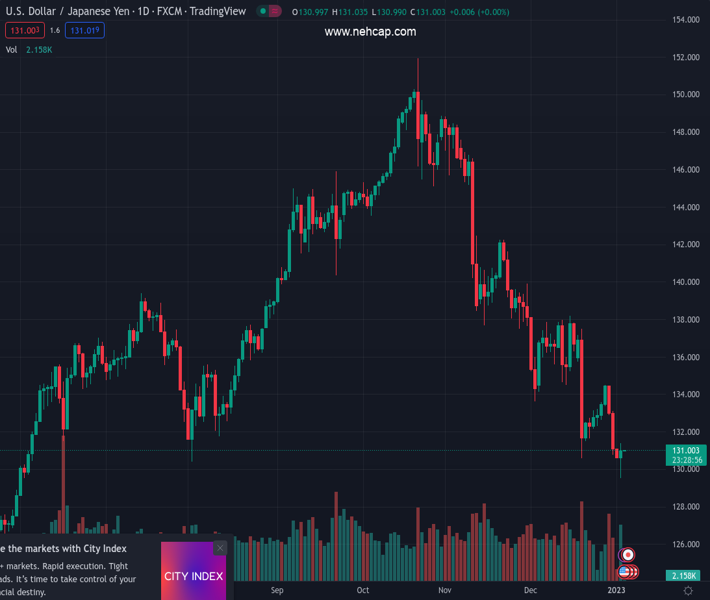Image resolution: width=710 pixels, height=600 pixels.
Task: Click the 2023 date label on the time axis
Action: pyautogui.click(x=616, y=590)
